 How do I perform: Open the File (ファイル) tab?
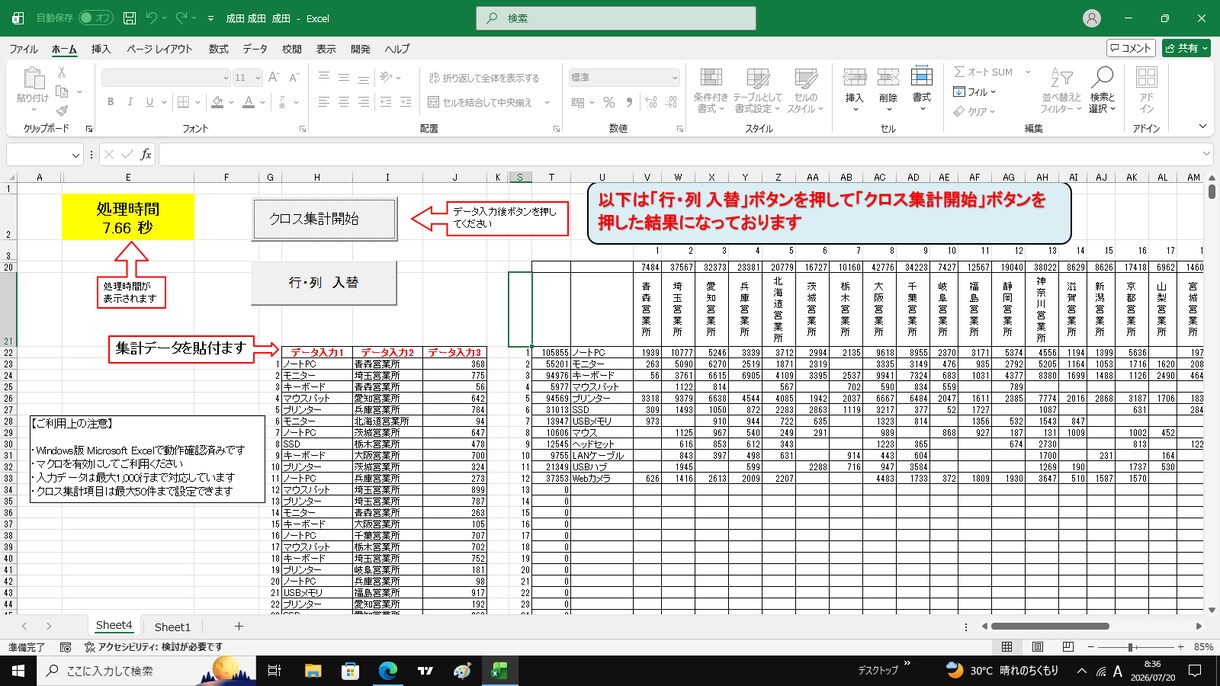tap(23, 49)
